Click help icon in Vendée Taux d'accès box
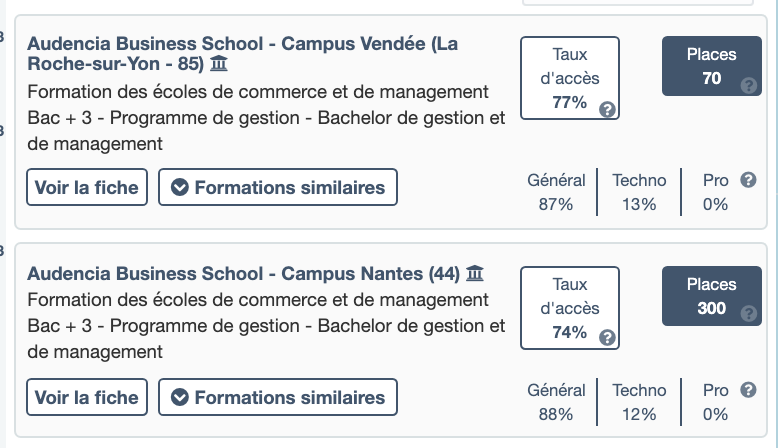The width and height of the screenshot is (778, 448). (606, 110)
